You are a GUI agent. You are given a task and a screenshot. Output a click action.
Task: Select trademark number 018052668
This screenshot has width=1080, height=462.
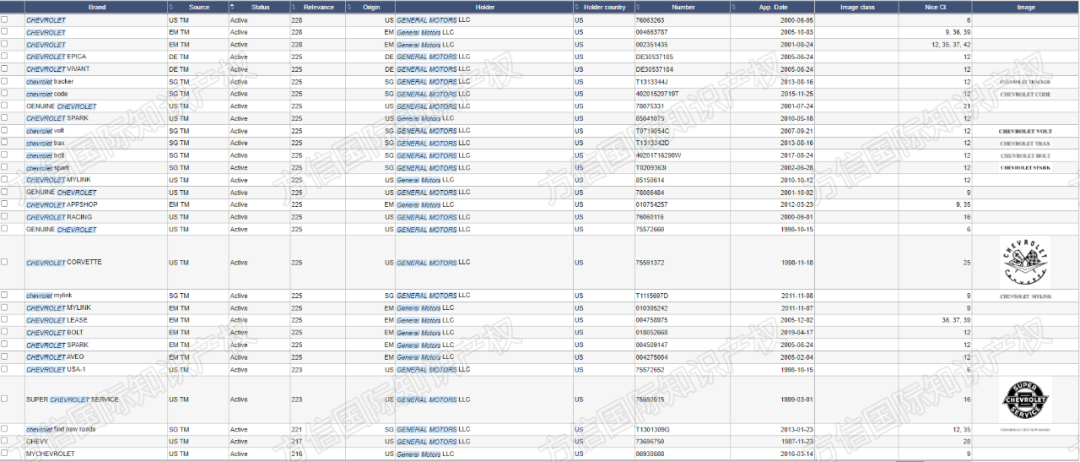[651, 333]
